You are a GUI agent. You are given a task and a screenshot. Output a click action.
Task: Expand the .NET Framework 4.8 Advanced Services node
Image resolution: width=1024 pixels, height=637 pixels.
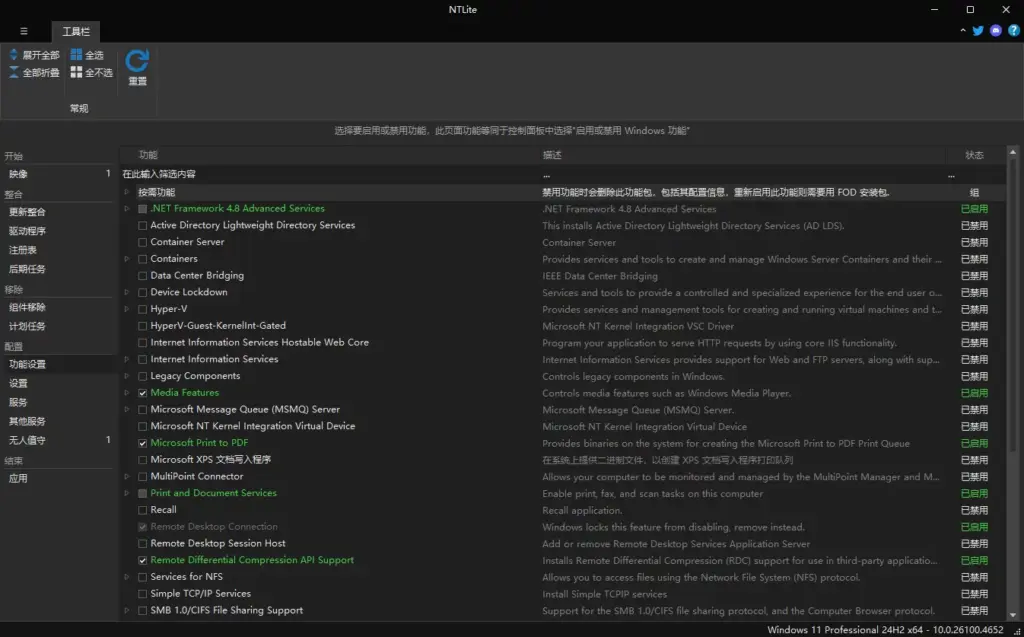tap(127, 209)
